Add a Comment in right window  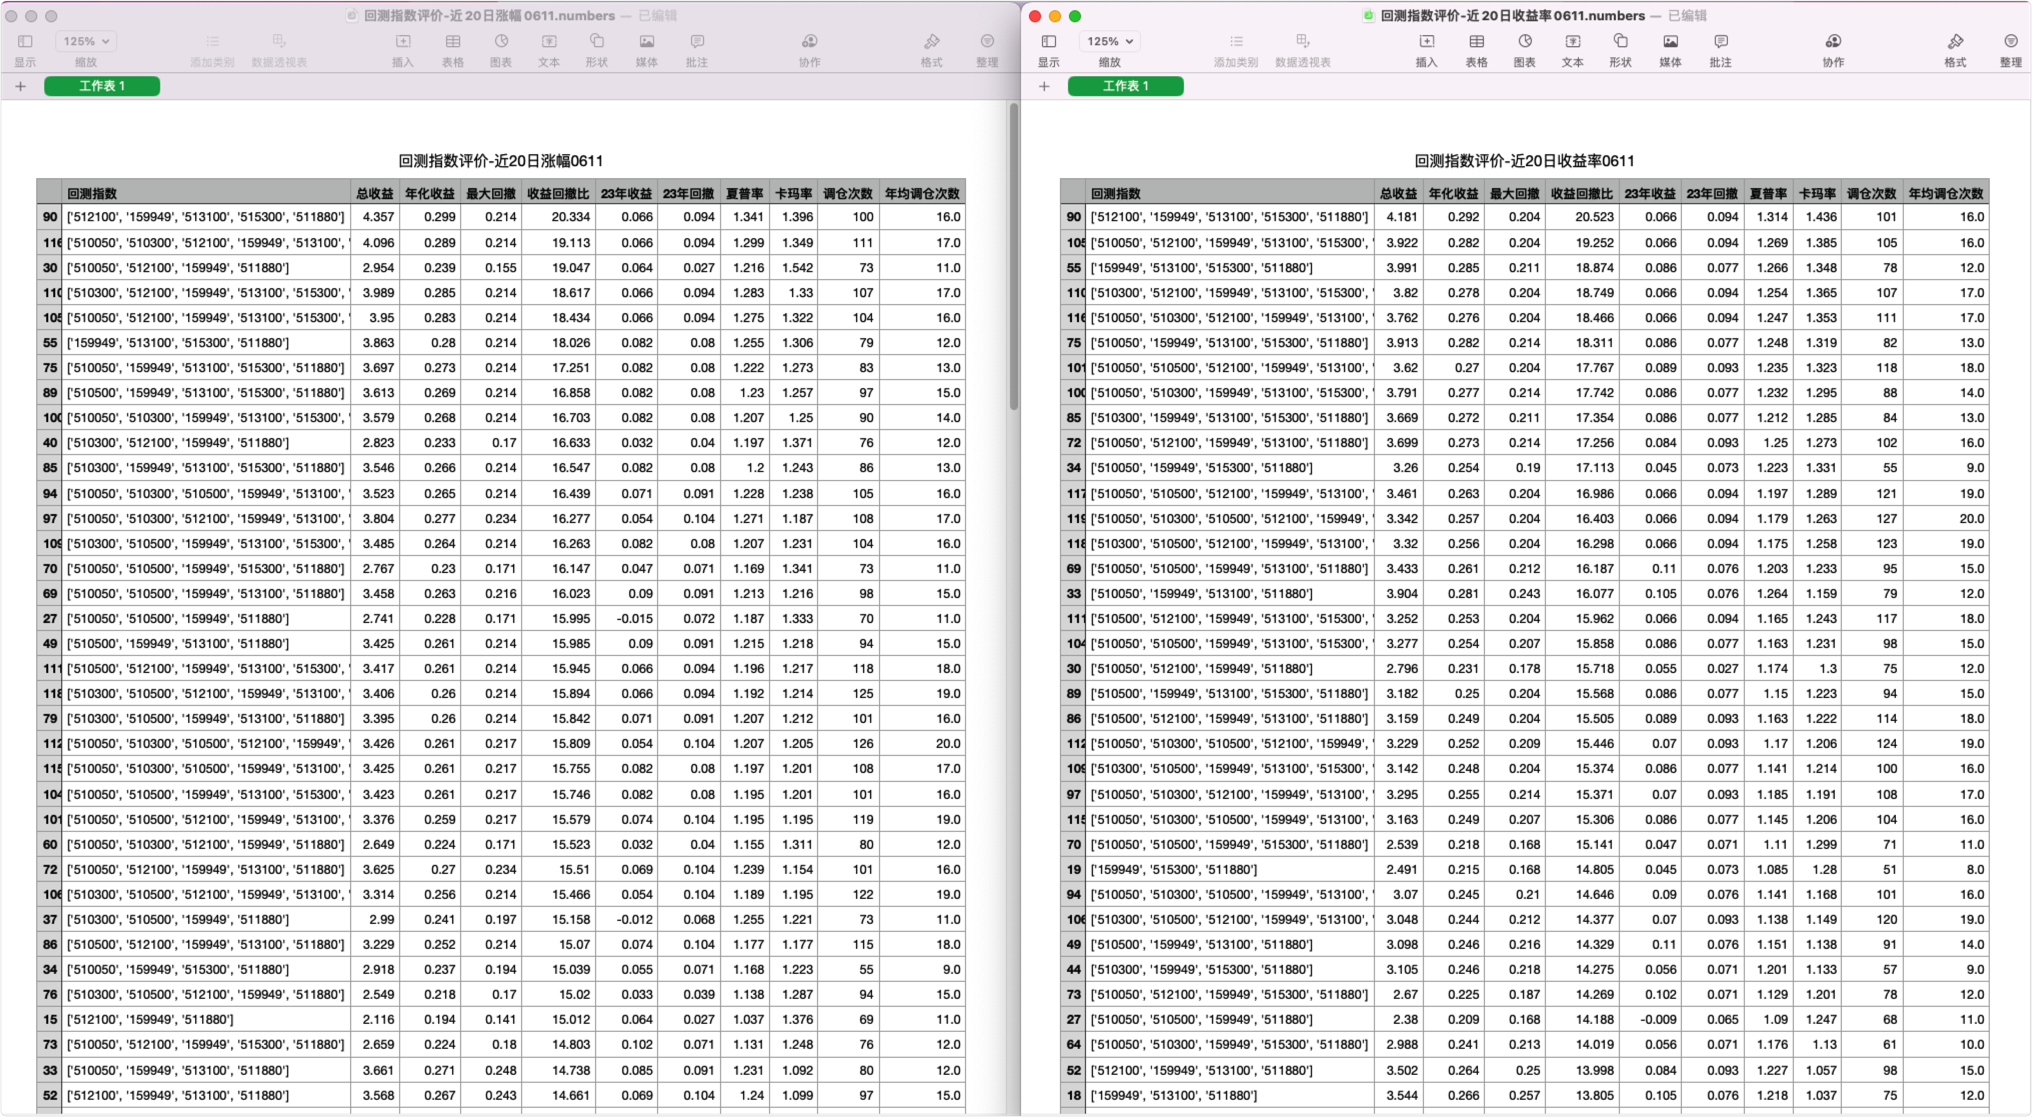[1720, 42]
